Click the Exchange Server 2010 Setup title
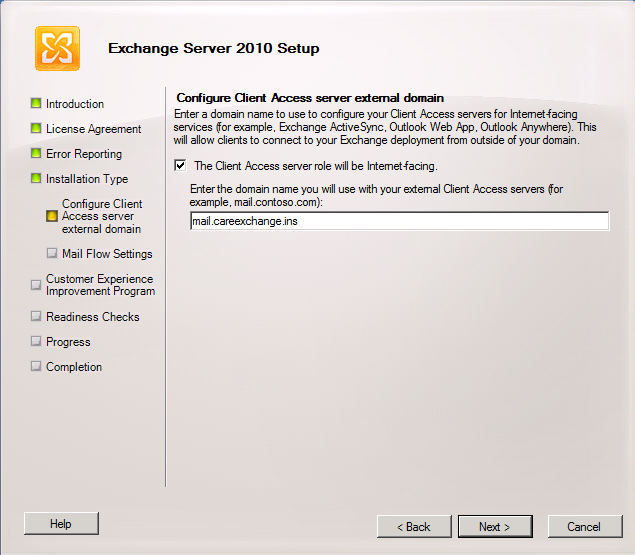 [213, 48]
